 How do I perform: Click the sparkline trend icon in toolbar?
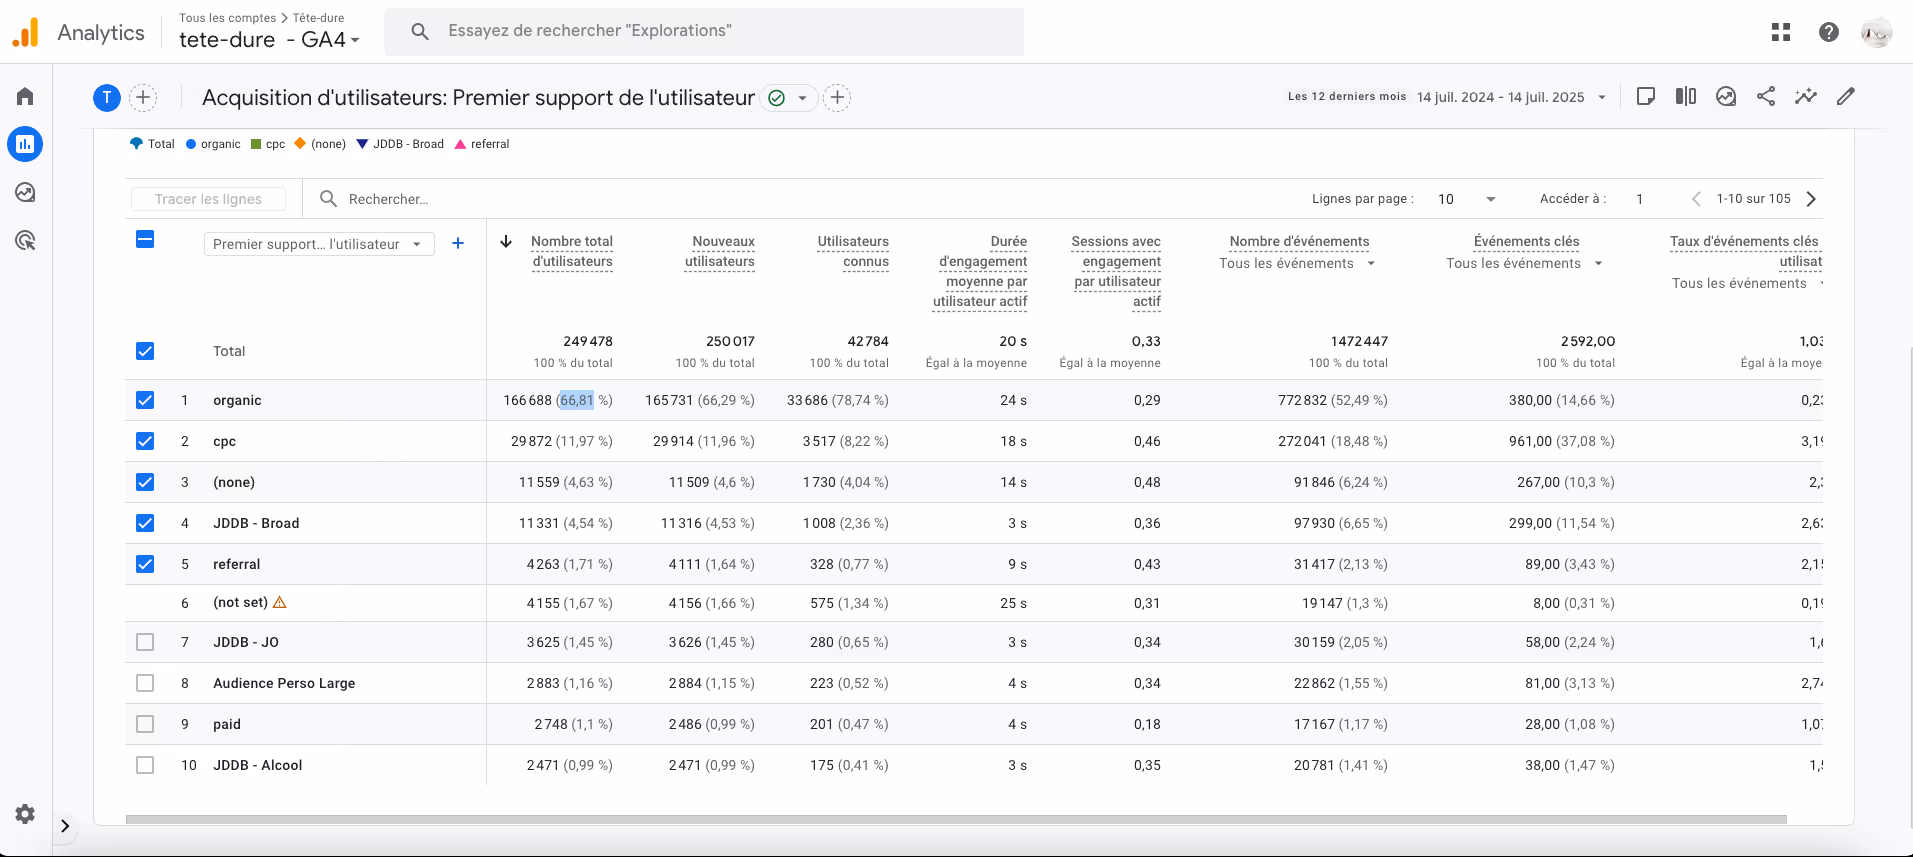1806,96
